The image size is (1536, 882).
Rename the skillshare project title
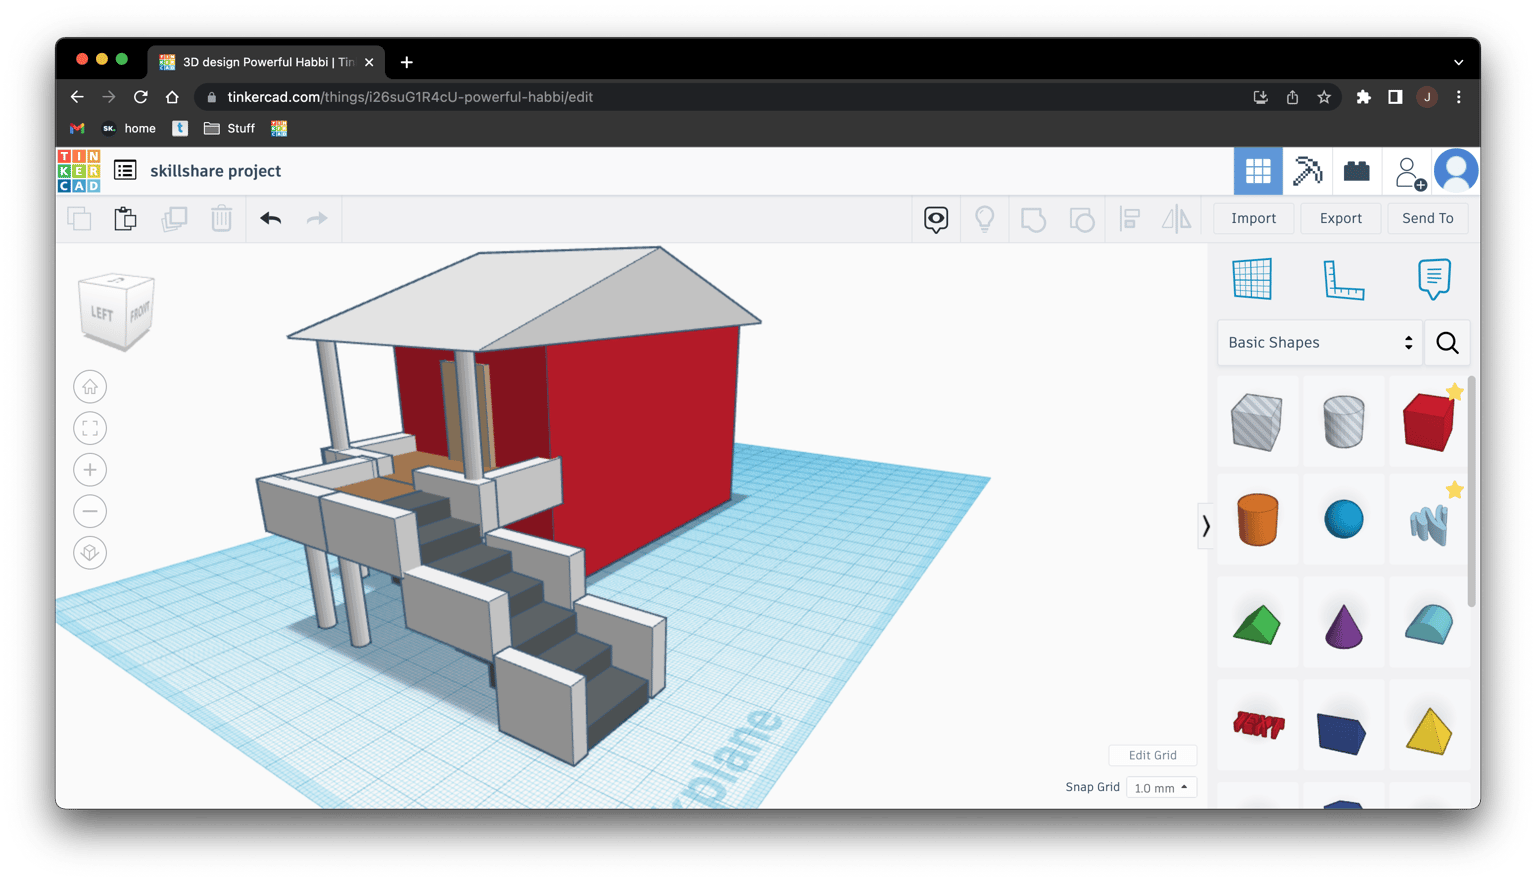[x=215, y=171]
